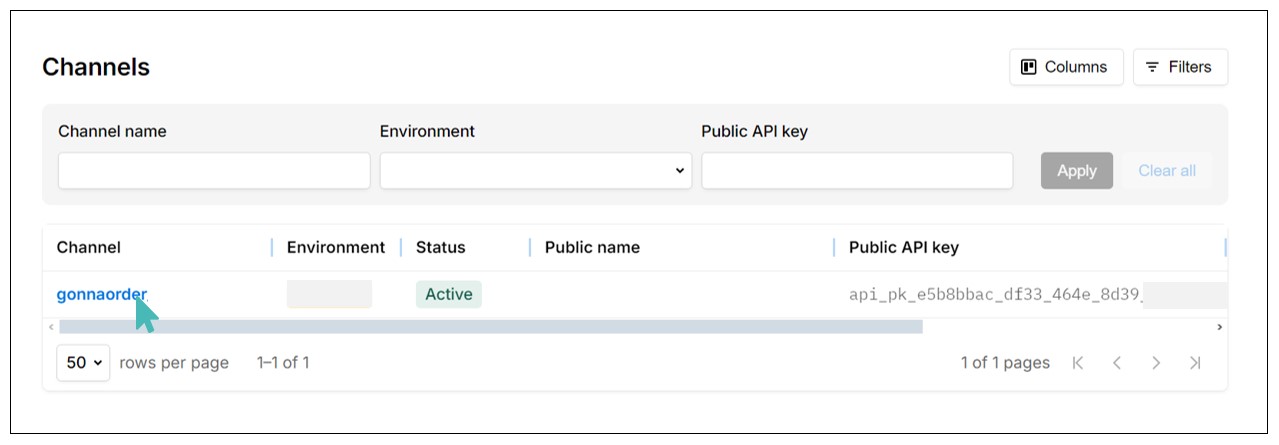Open the Columns settings button
This screenshot has height=445, width=1279.
(1066, 67)
